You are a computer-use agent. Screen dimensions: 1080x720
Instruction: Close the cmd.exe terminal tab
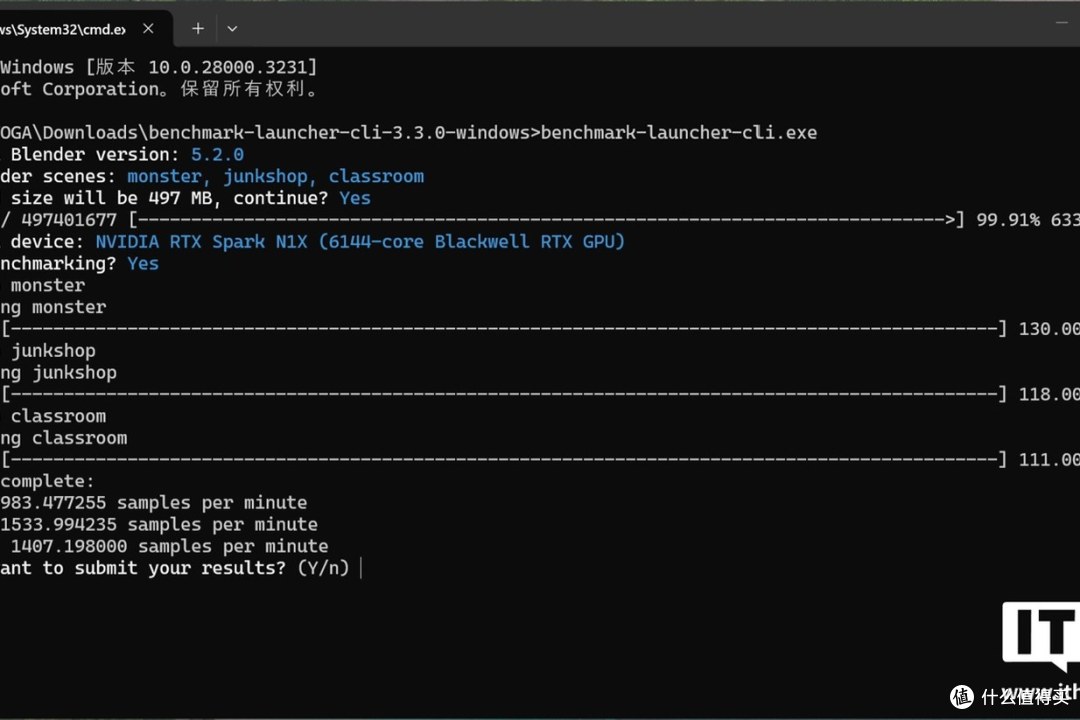pyautogui.click(x=148, y=29)
